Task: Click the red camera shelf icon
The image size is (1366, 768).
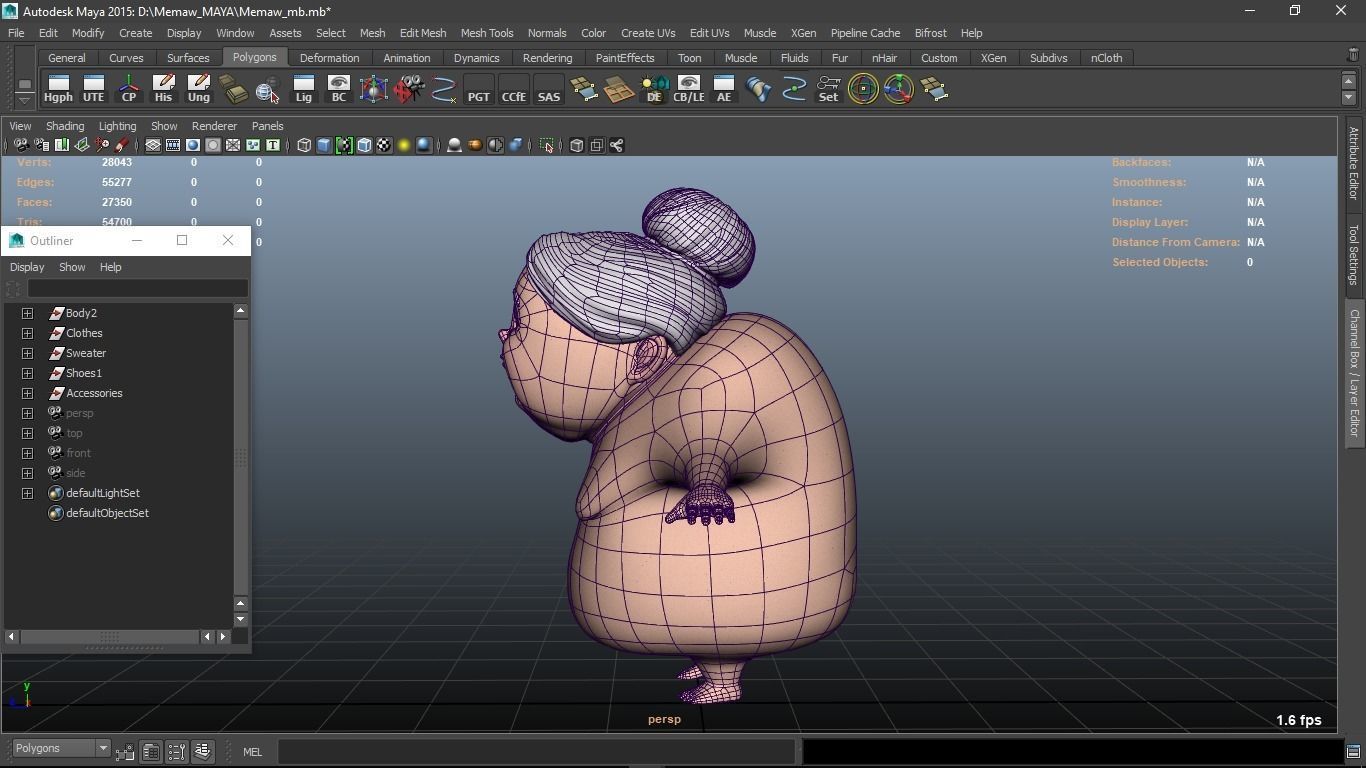Action: coord(408,89)
